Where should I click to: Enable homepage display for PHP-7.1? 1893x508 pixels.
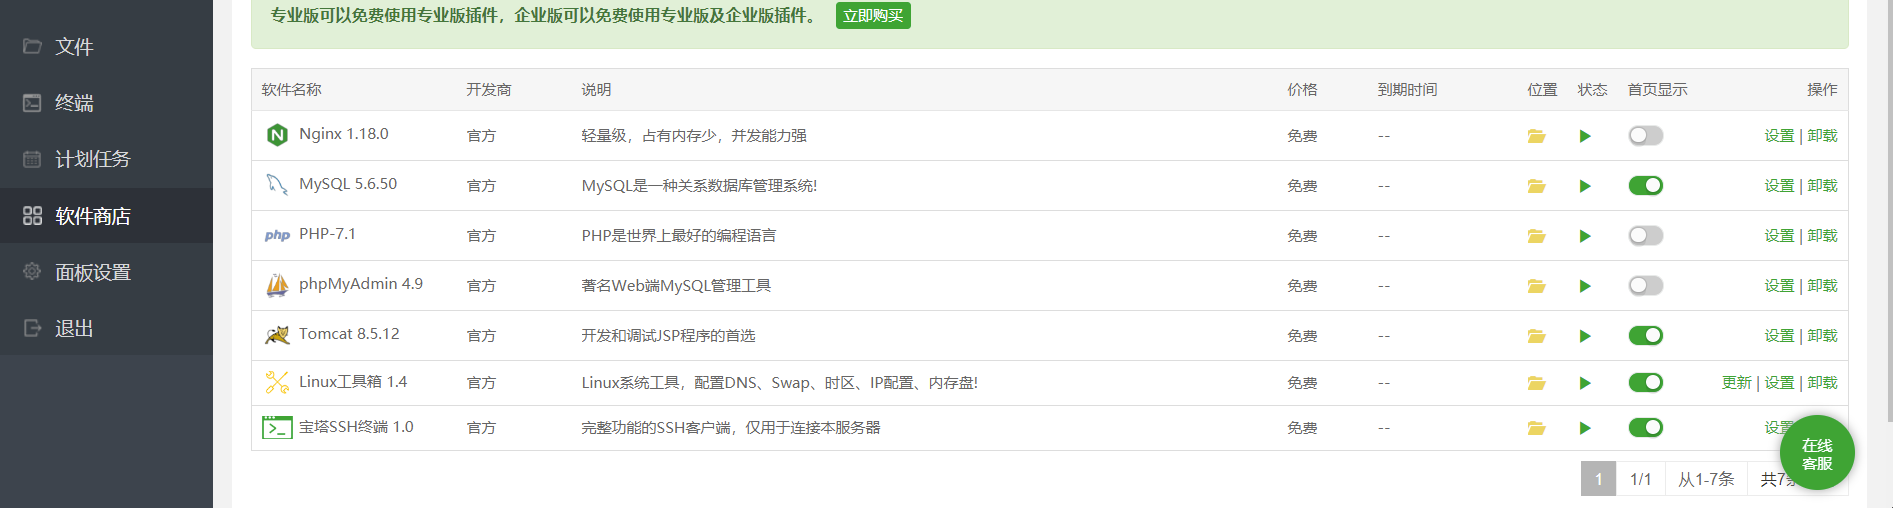click(1646, 235)
